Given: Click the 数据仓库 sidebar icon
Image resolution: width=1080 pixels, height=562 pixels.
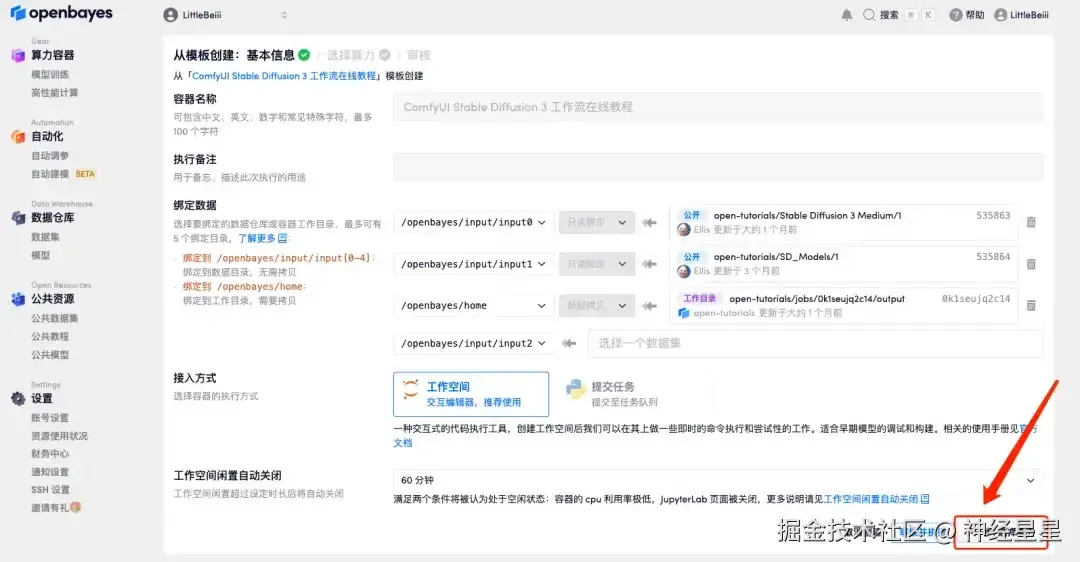Looking at the screenshot, I should pyautogui.click(x=18, y=218).
